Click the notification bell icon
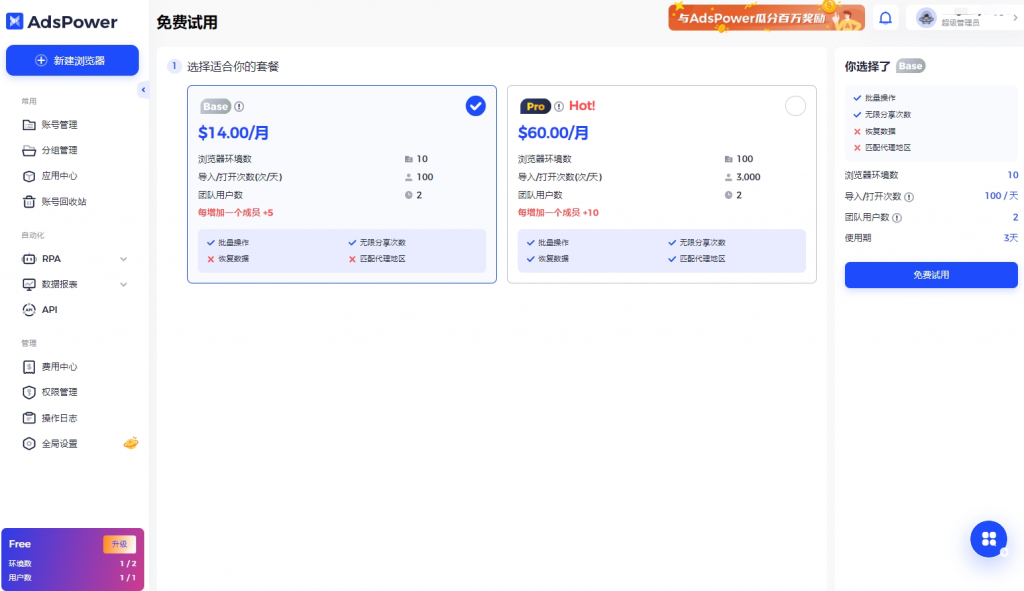The image size is (1024, 591). click(x=885, y=18)
